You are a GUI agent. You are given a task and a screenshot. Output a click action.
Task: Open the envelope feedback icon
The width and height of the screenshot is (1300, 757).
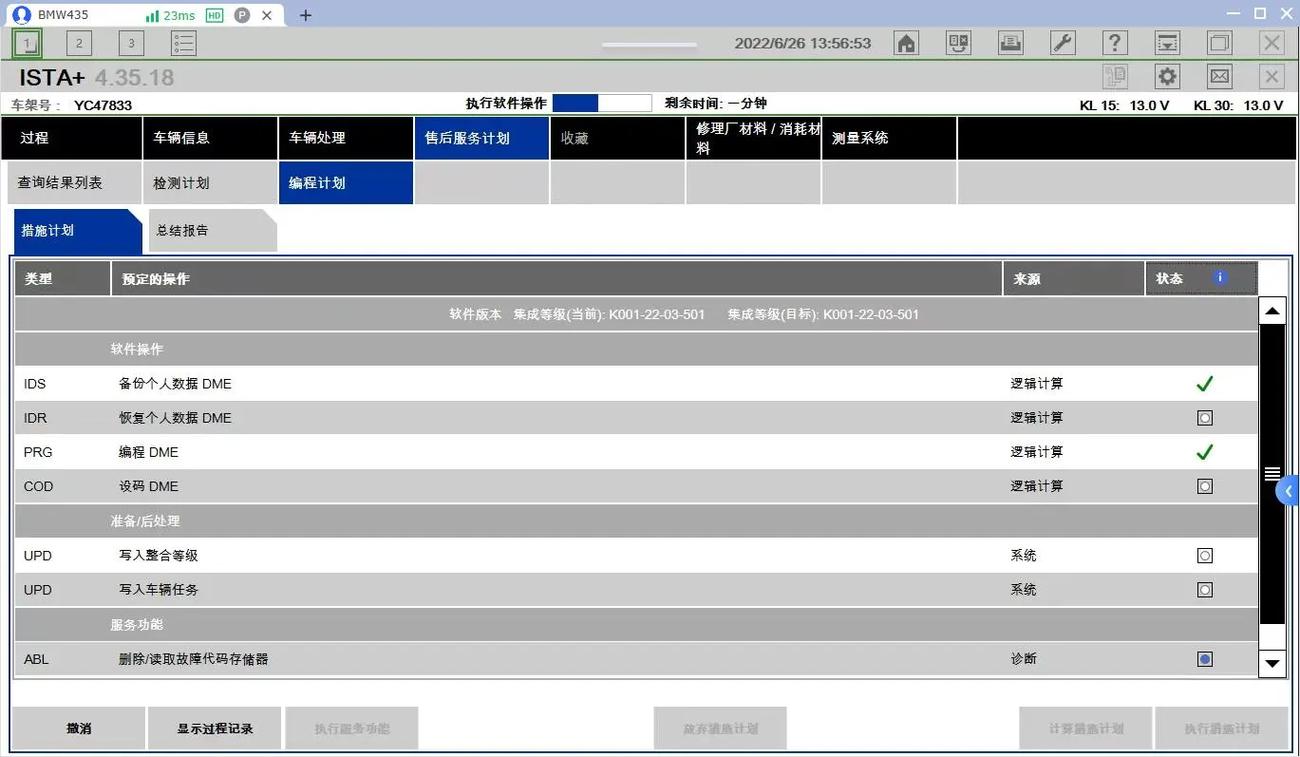1219,77
